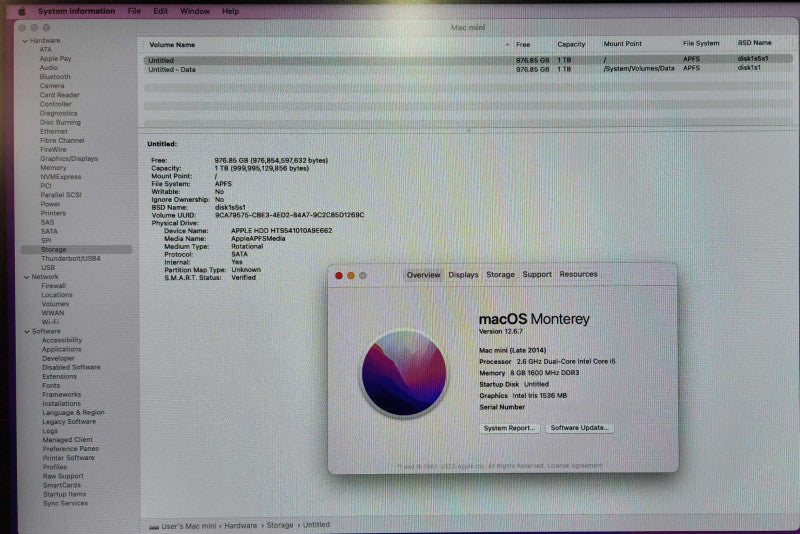Click Storage in the bottom path bar
Viewport: 800px width, 534px height.
280,525
